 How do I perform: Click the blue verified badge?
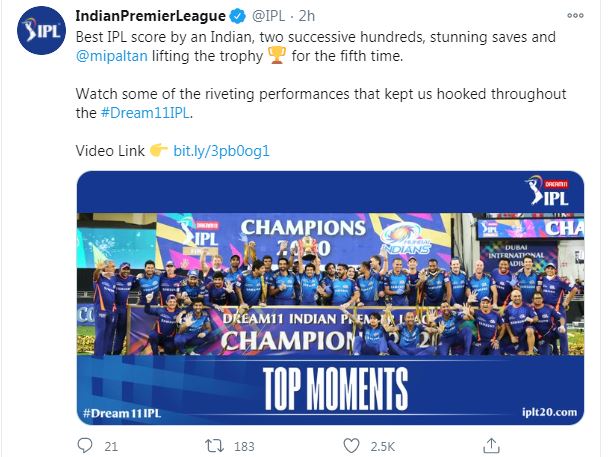tap(237, 16)
